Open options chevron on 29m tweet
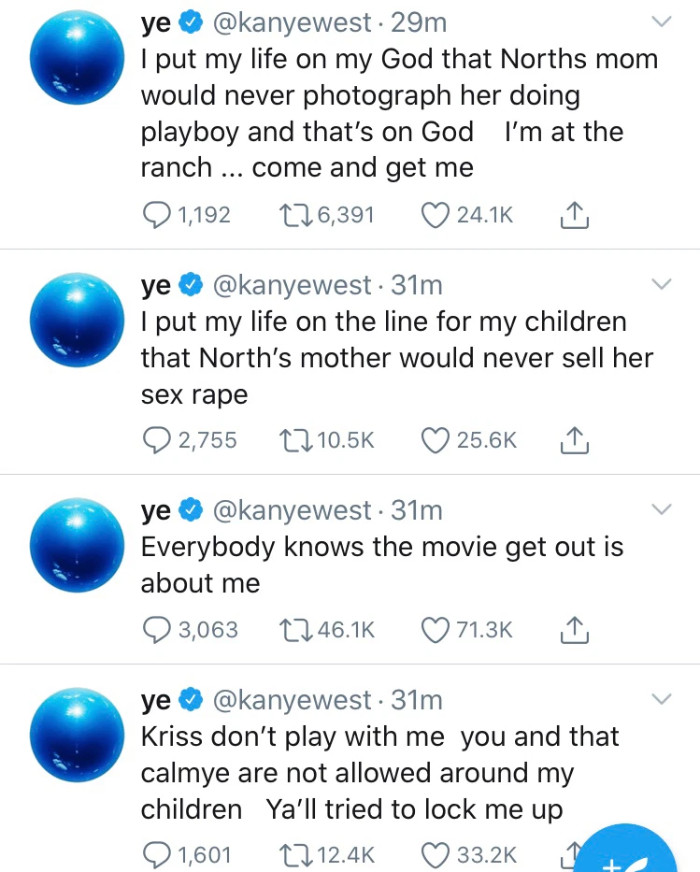 tap(661, 21)
